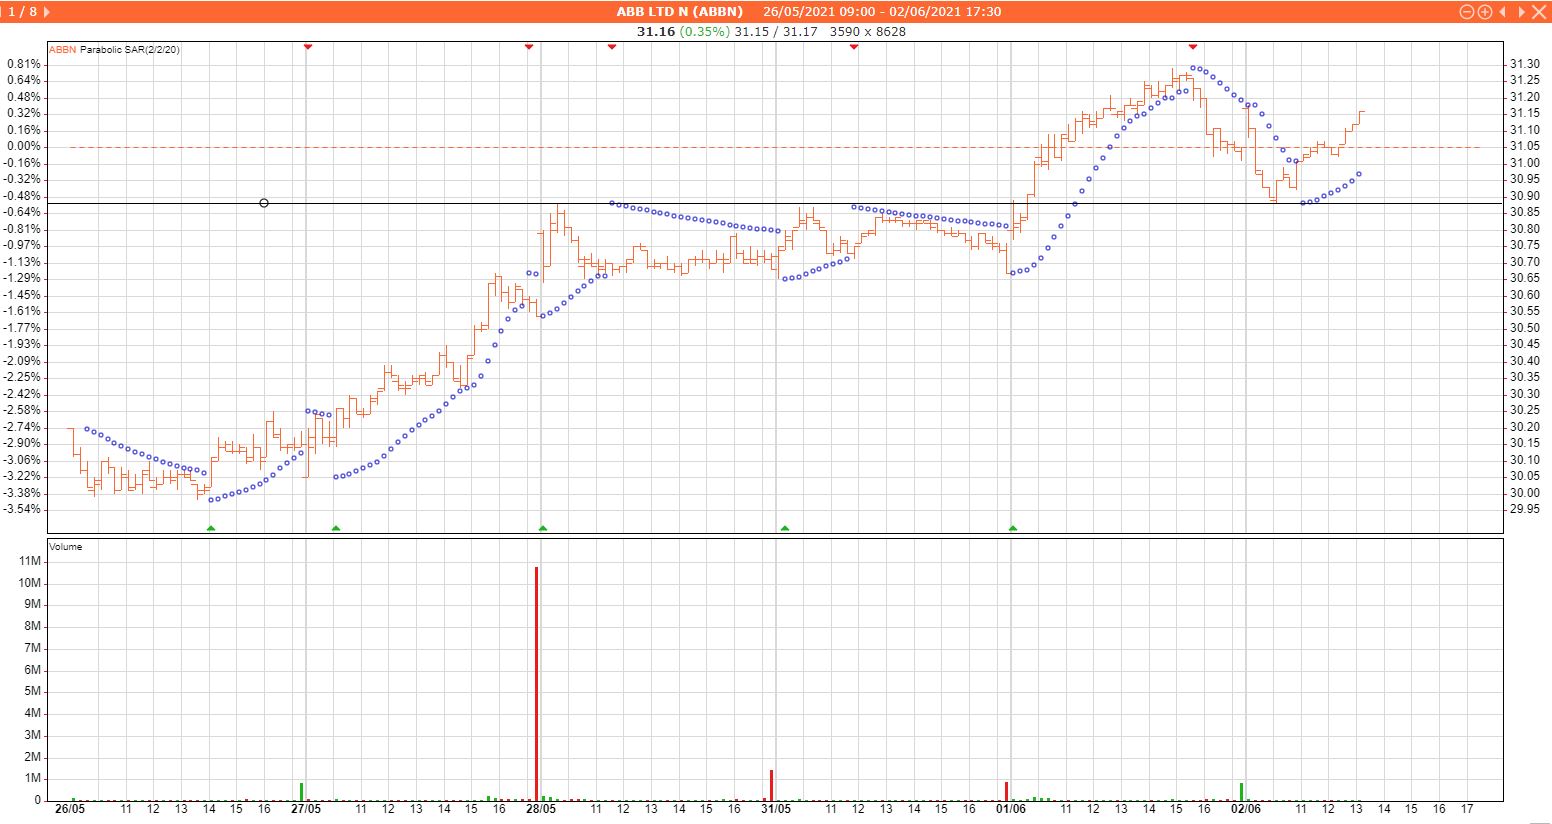The width and height of the screenshot is (1552, 824).
Task: Click the ABBN series legend label
Action: [62, 49]
